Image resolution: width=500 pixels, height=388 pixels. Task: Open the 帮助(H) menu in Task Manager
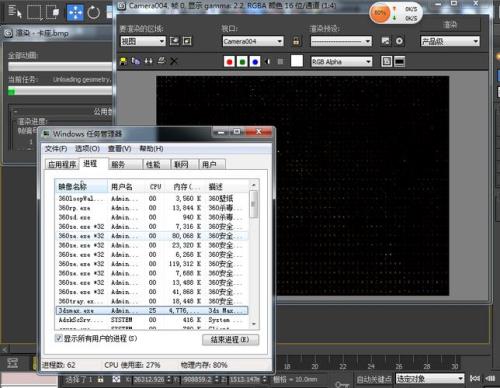(x=151, y=149)
